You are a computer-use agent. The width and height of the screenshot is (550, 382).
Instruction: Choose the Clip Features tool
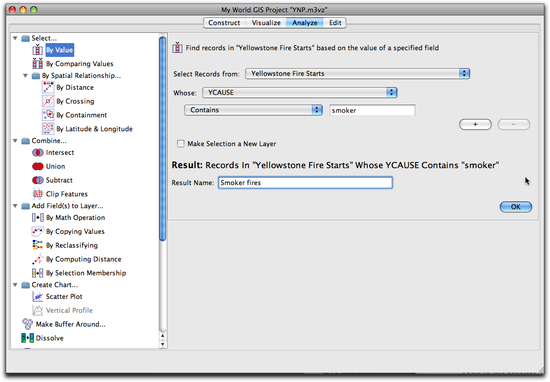pos(67,194)
